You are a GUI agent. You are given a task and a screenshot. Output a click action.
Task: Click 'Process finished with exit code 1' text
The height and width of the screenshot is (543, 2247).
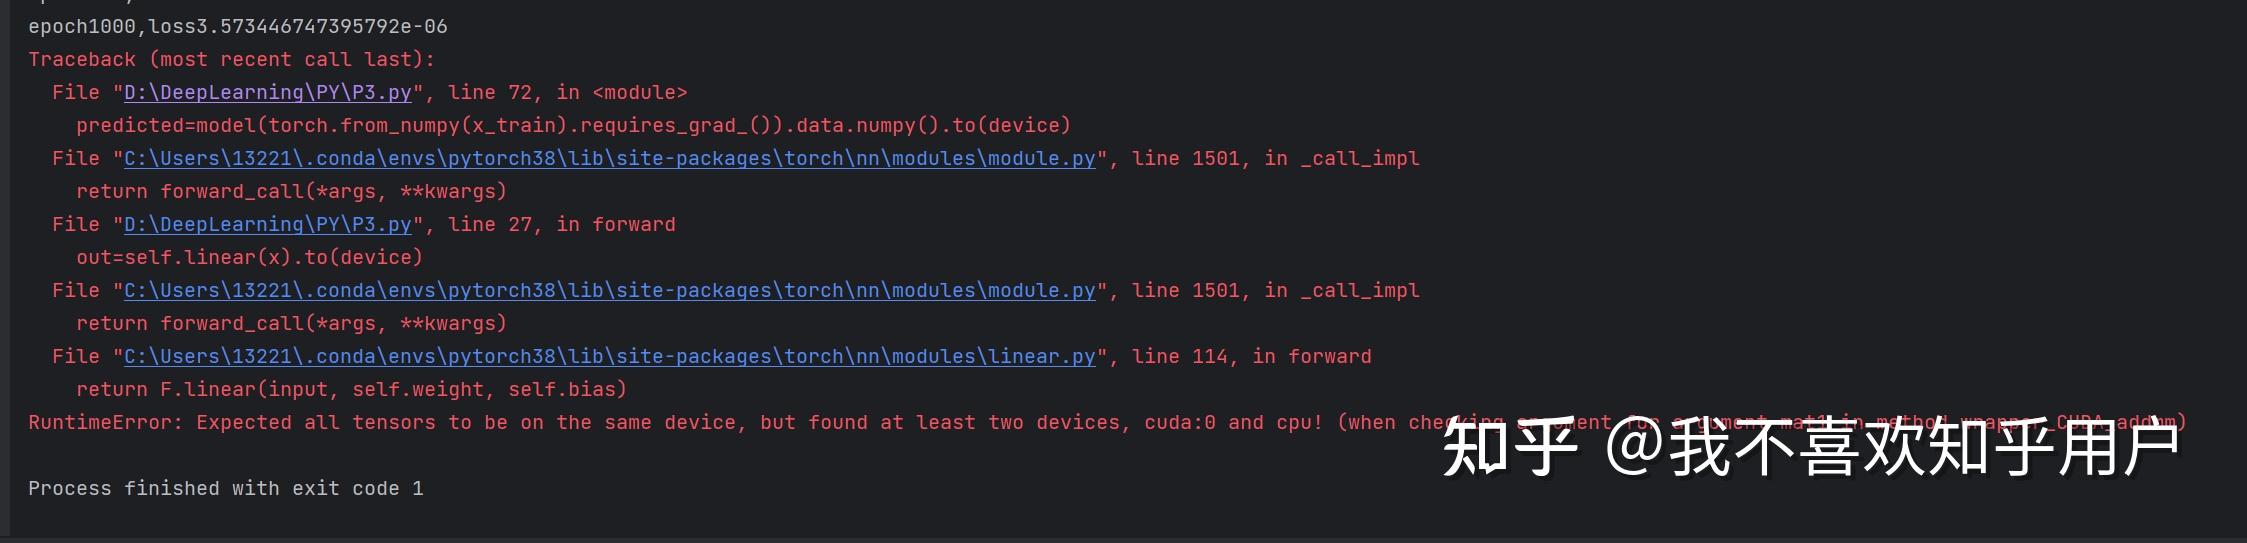226,489
